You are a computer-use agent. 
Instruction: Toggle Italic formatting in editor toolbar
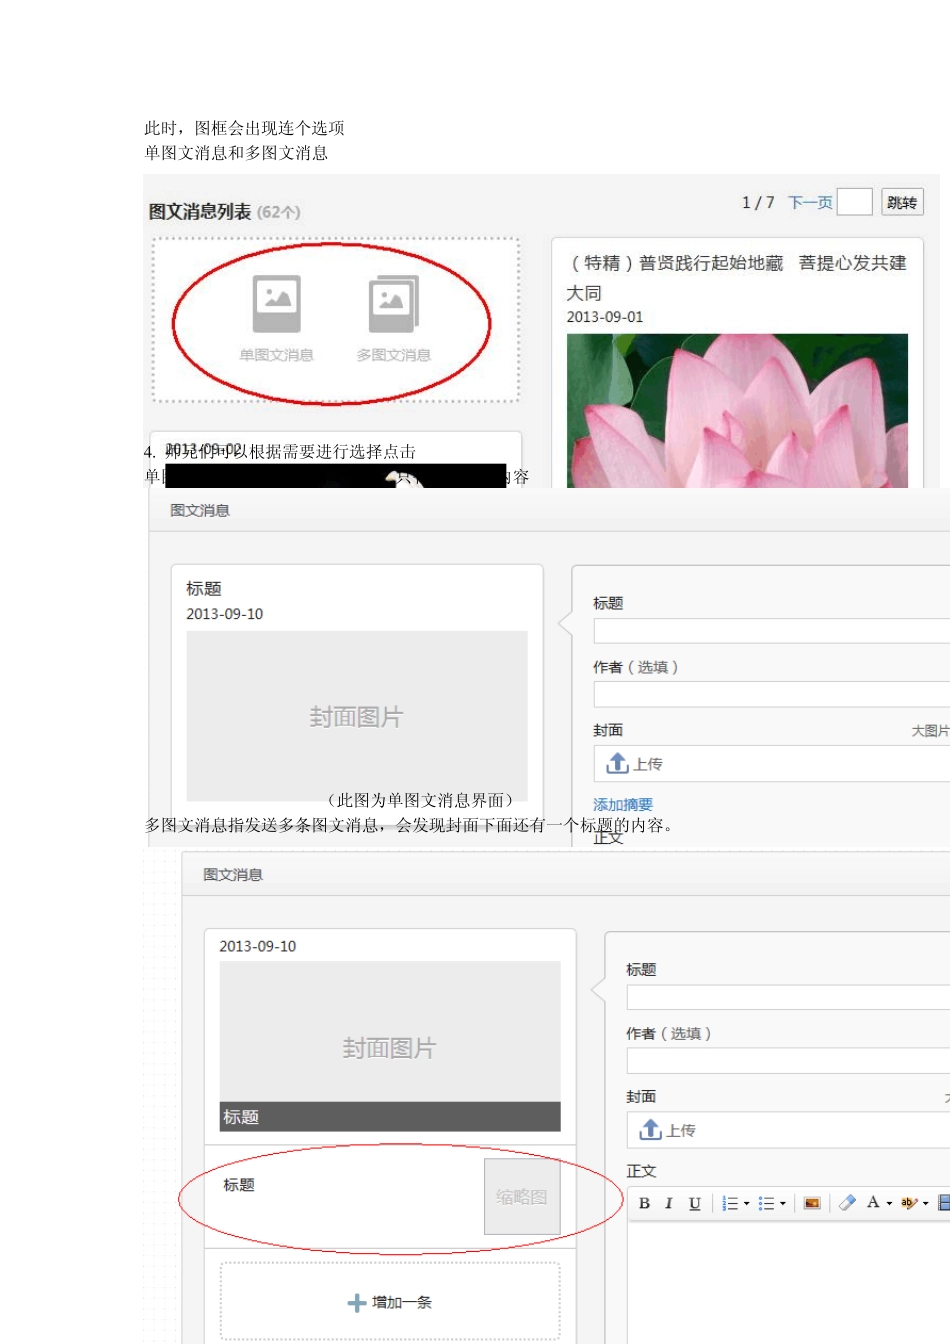click(668, 1203)
